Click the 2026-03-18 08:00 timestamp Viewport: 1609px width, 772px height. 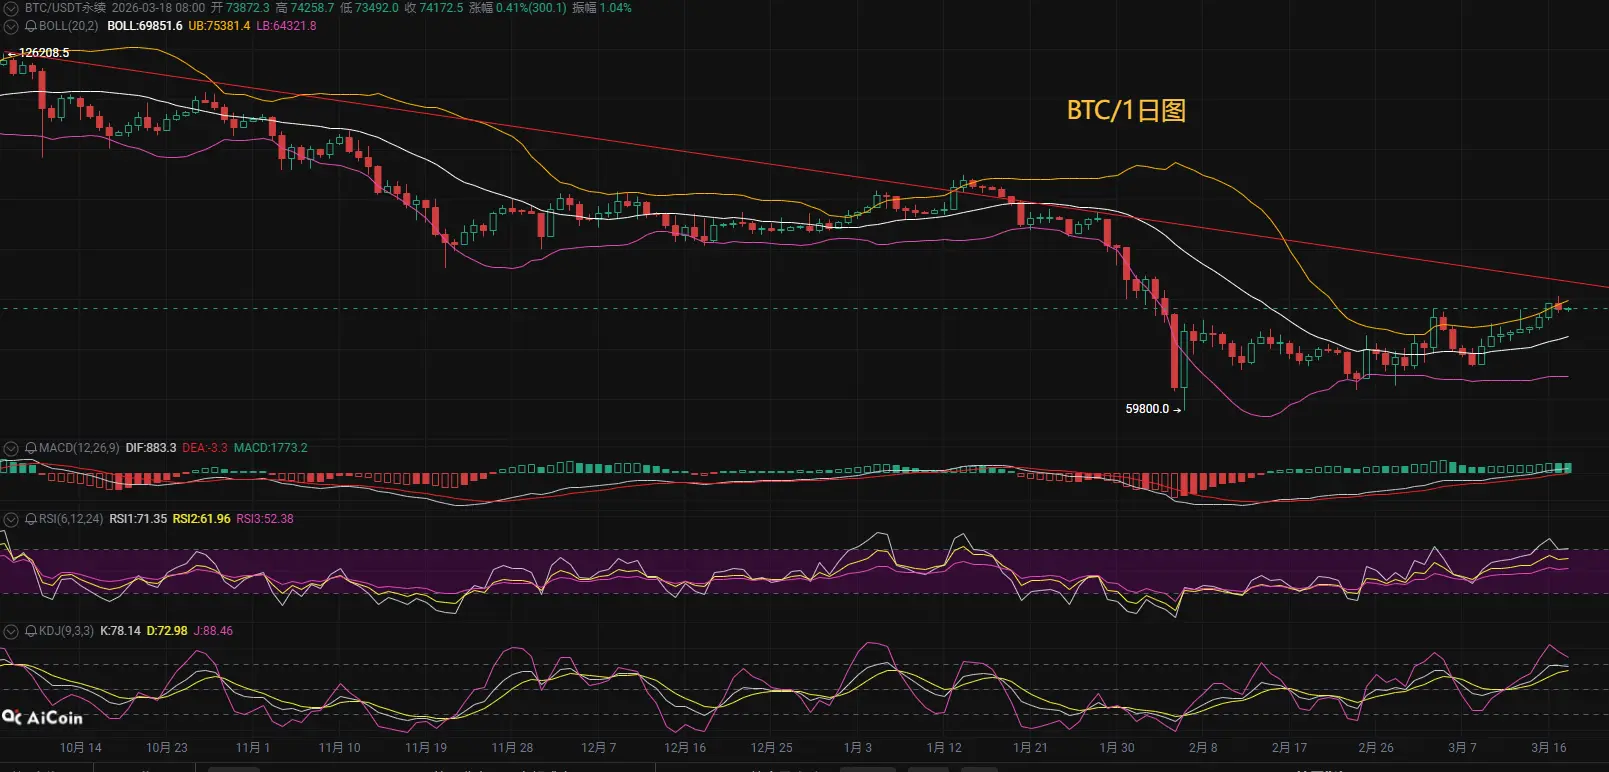click(158, 7)
